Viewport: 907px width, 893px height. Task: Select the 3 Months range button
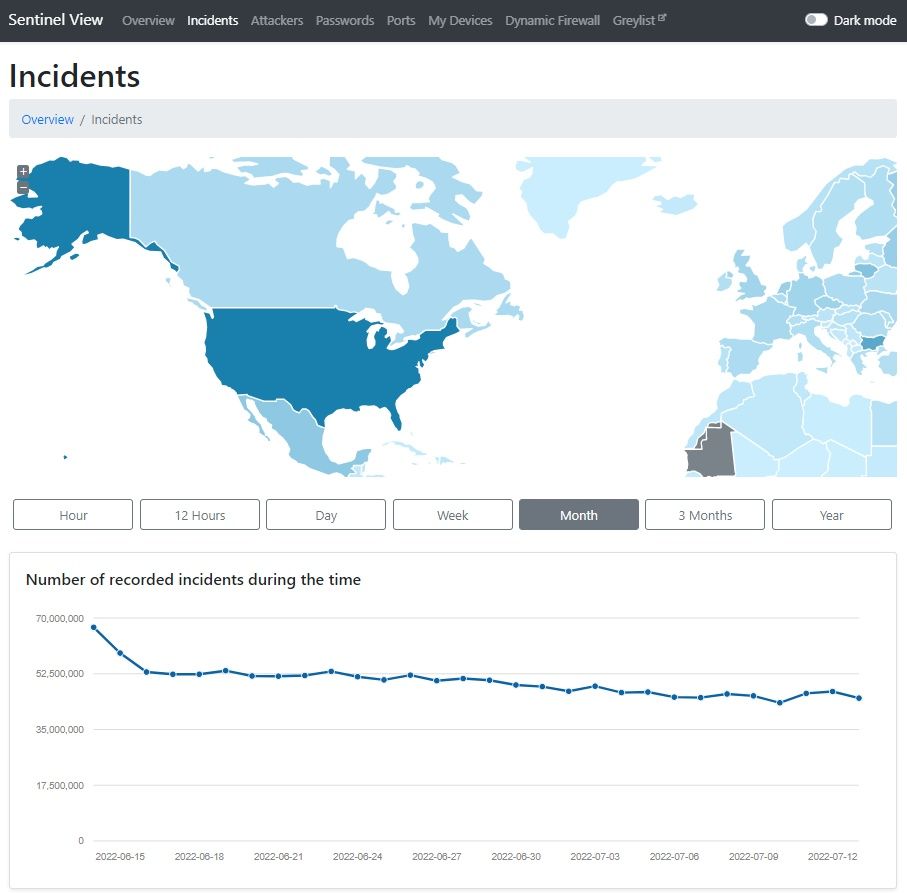(x=705, y=515)
